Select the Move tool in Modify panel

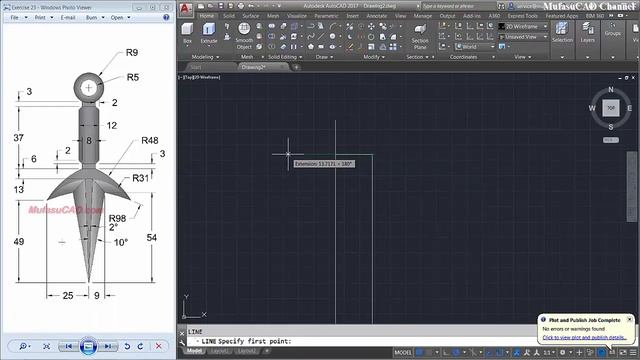pyautogui.click(x=371, y=27)
